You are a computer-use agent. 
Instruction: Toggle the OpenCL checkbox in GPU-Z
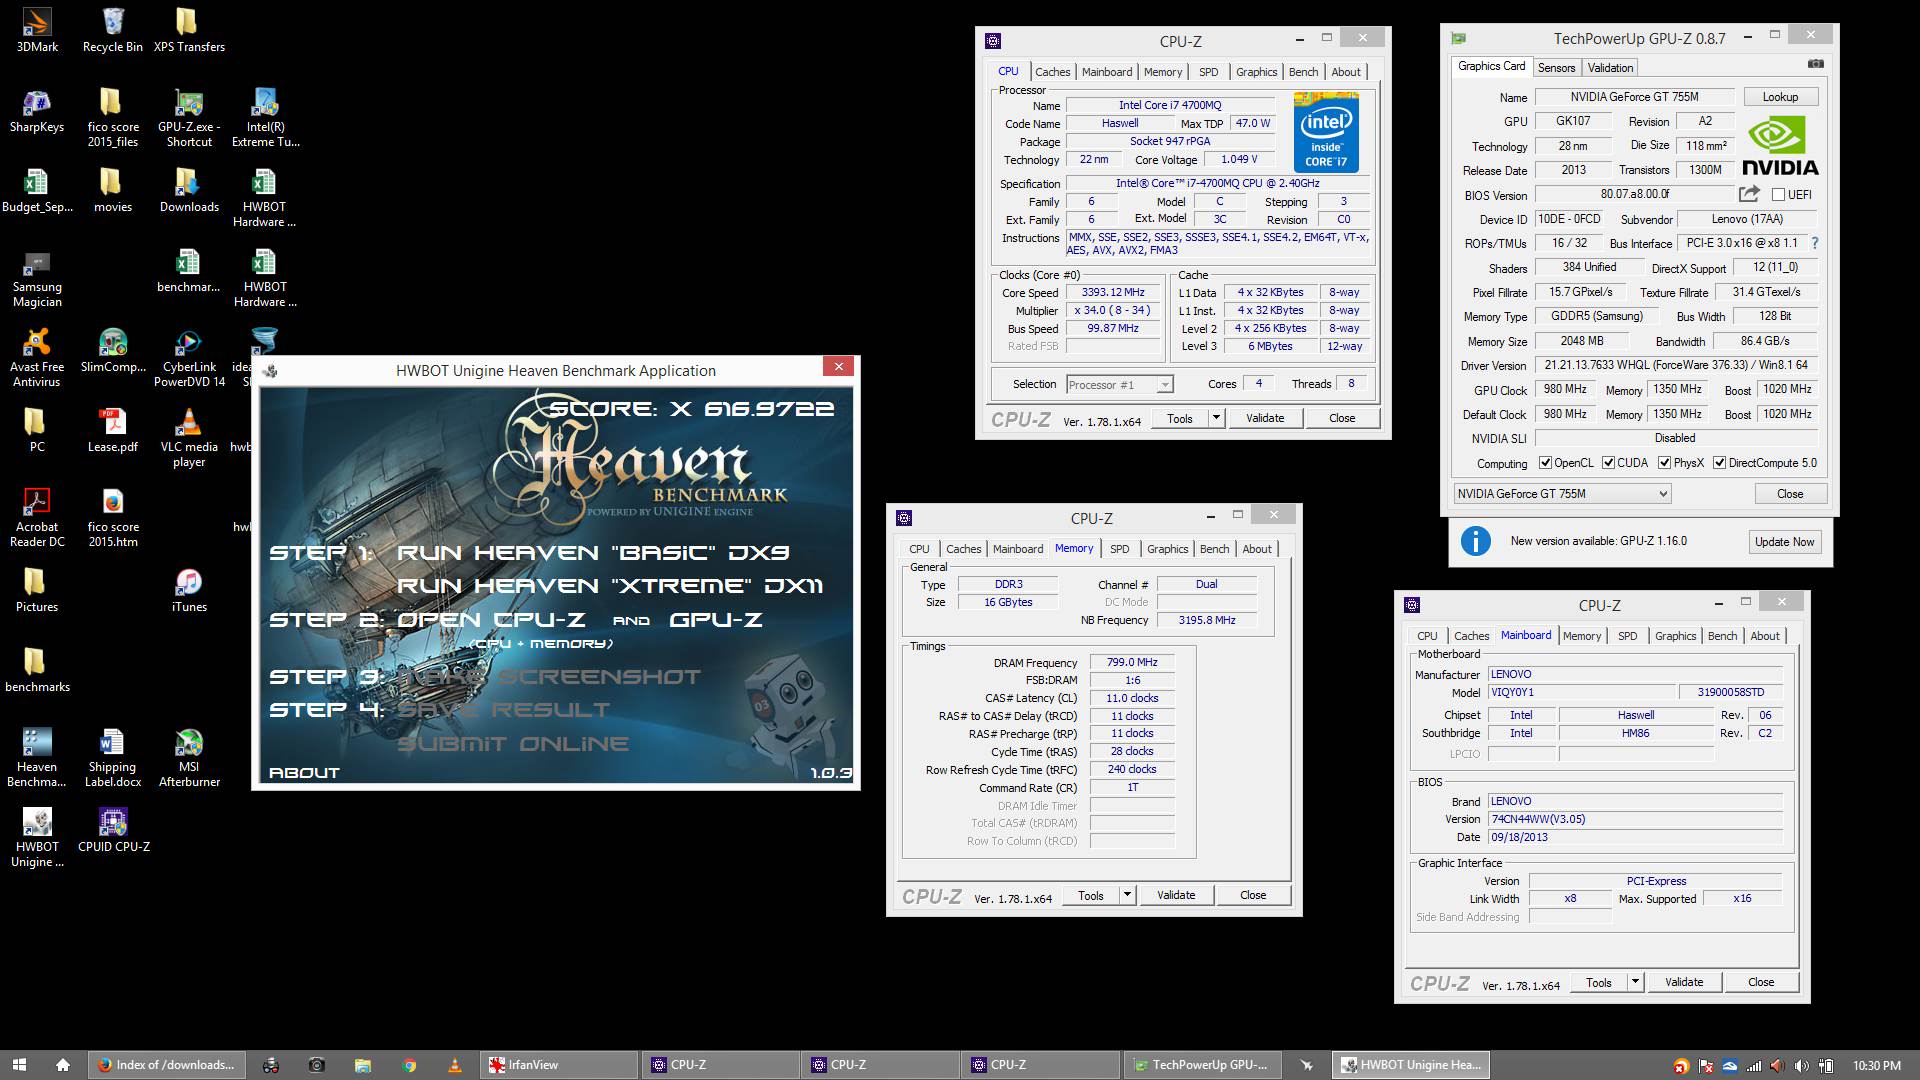pos(1545,463)
